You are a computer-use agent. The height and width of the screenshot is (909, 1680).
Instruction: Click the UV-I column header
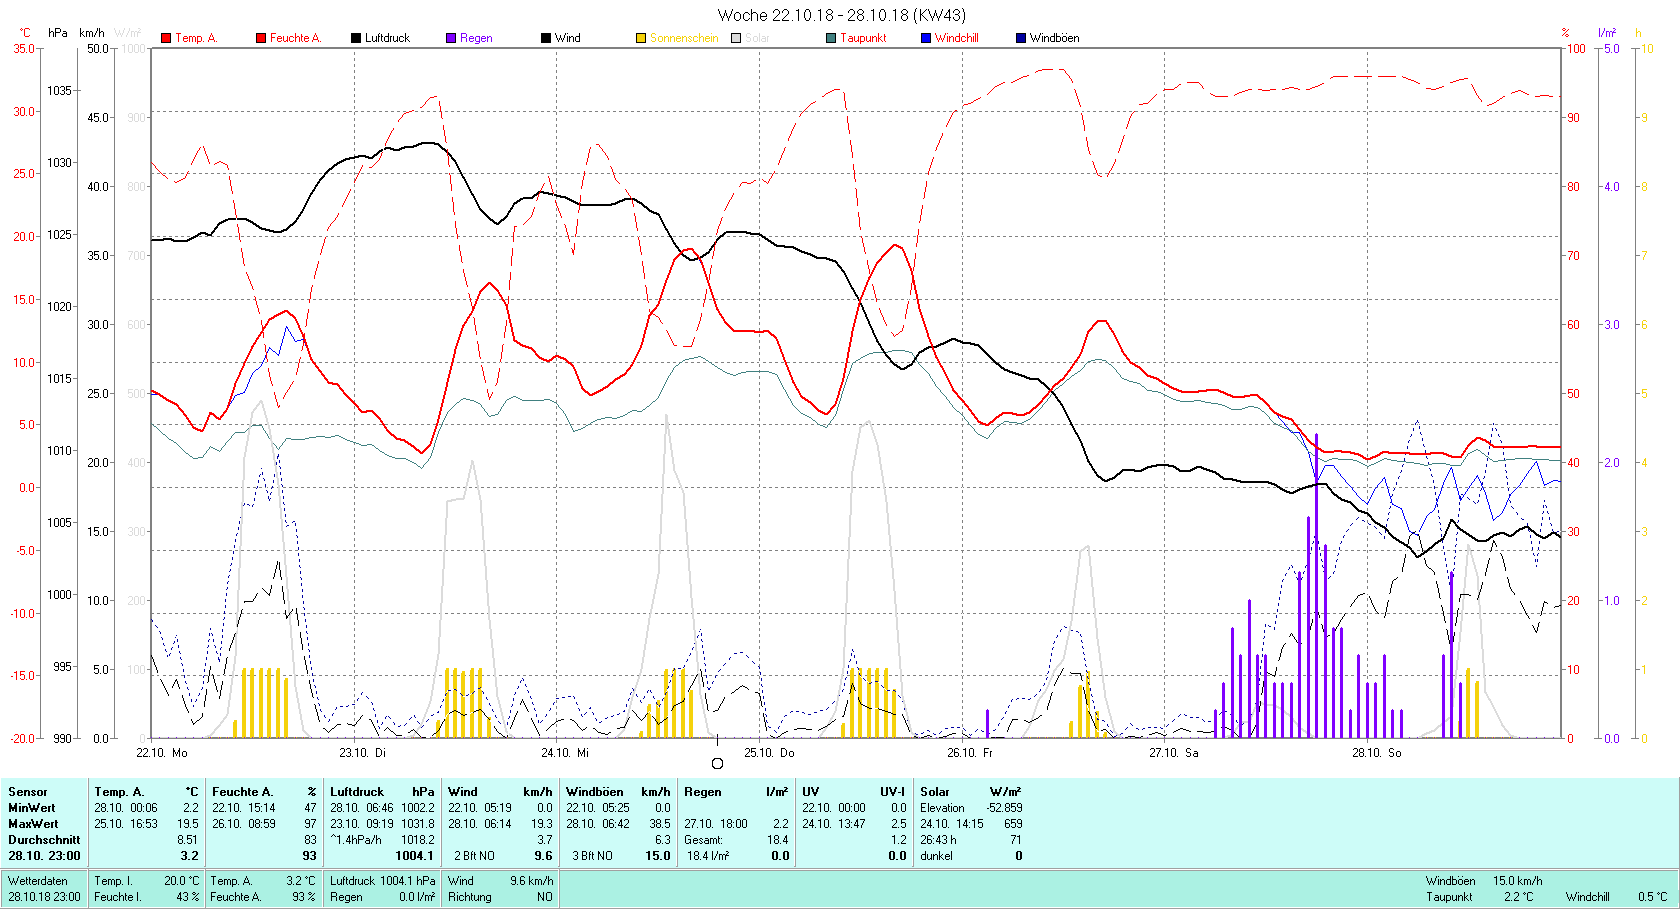pos(893,792)
